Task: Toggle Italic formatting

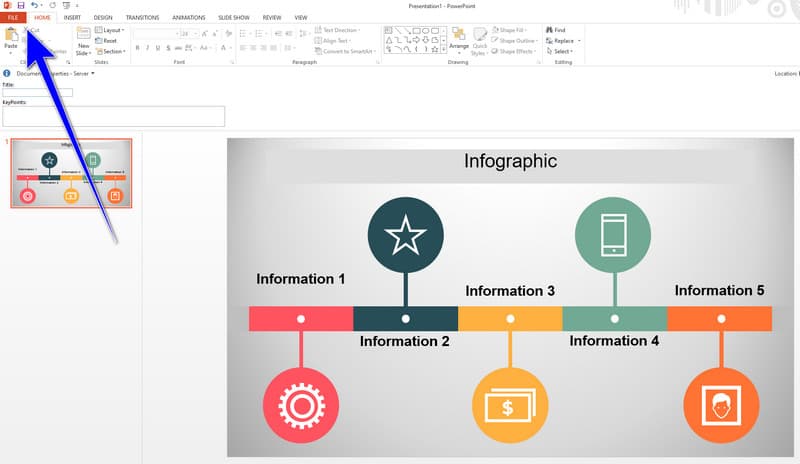Action: click(147, 48)
